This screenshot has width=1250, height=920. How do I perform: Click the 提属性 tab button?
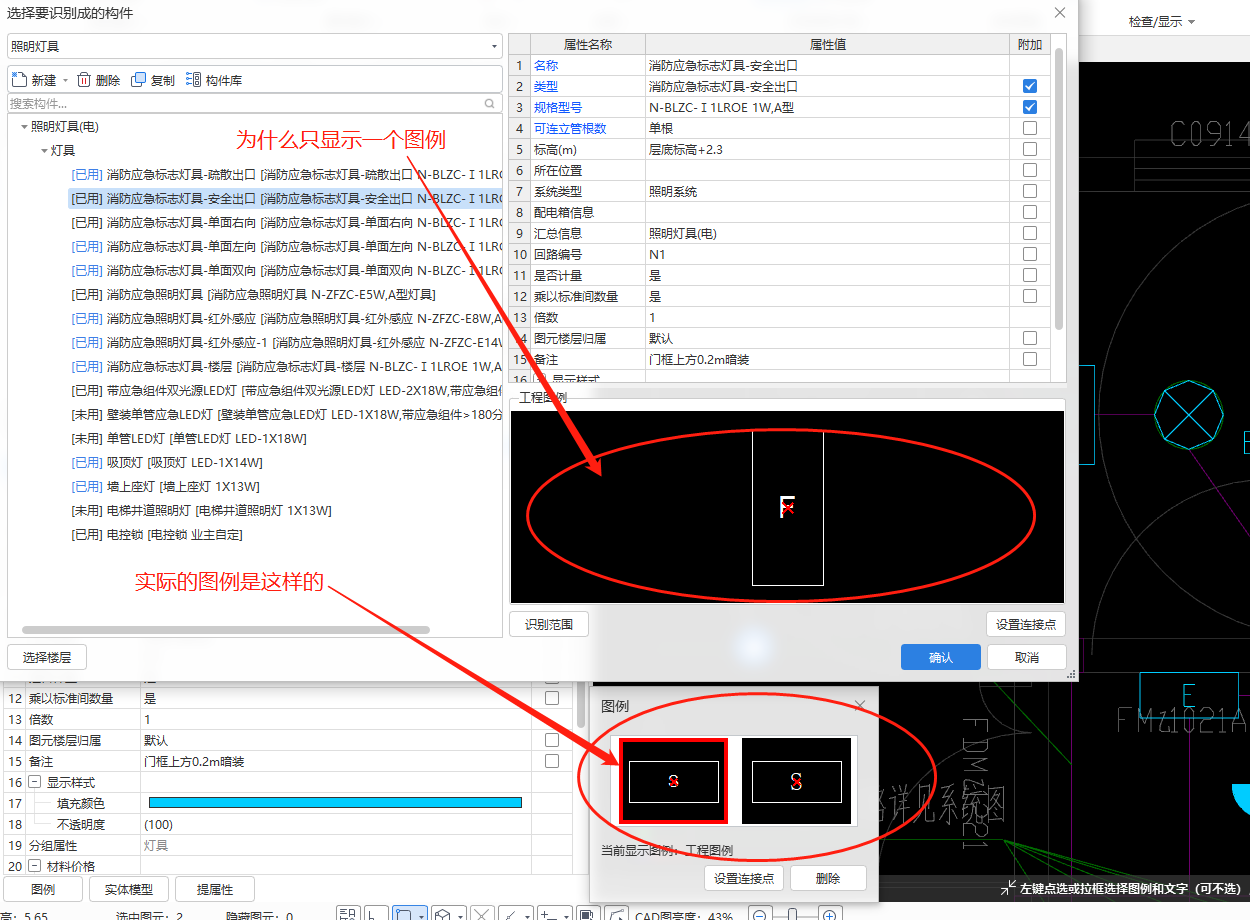point(215,889)
